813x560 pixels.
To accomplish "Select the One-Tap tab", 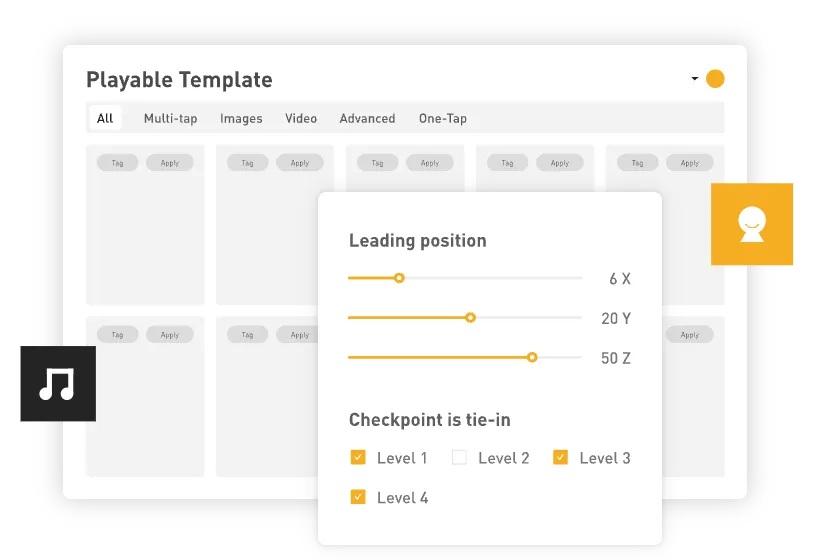I will pyautogui.click(x=443, y=118).
